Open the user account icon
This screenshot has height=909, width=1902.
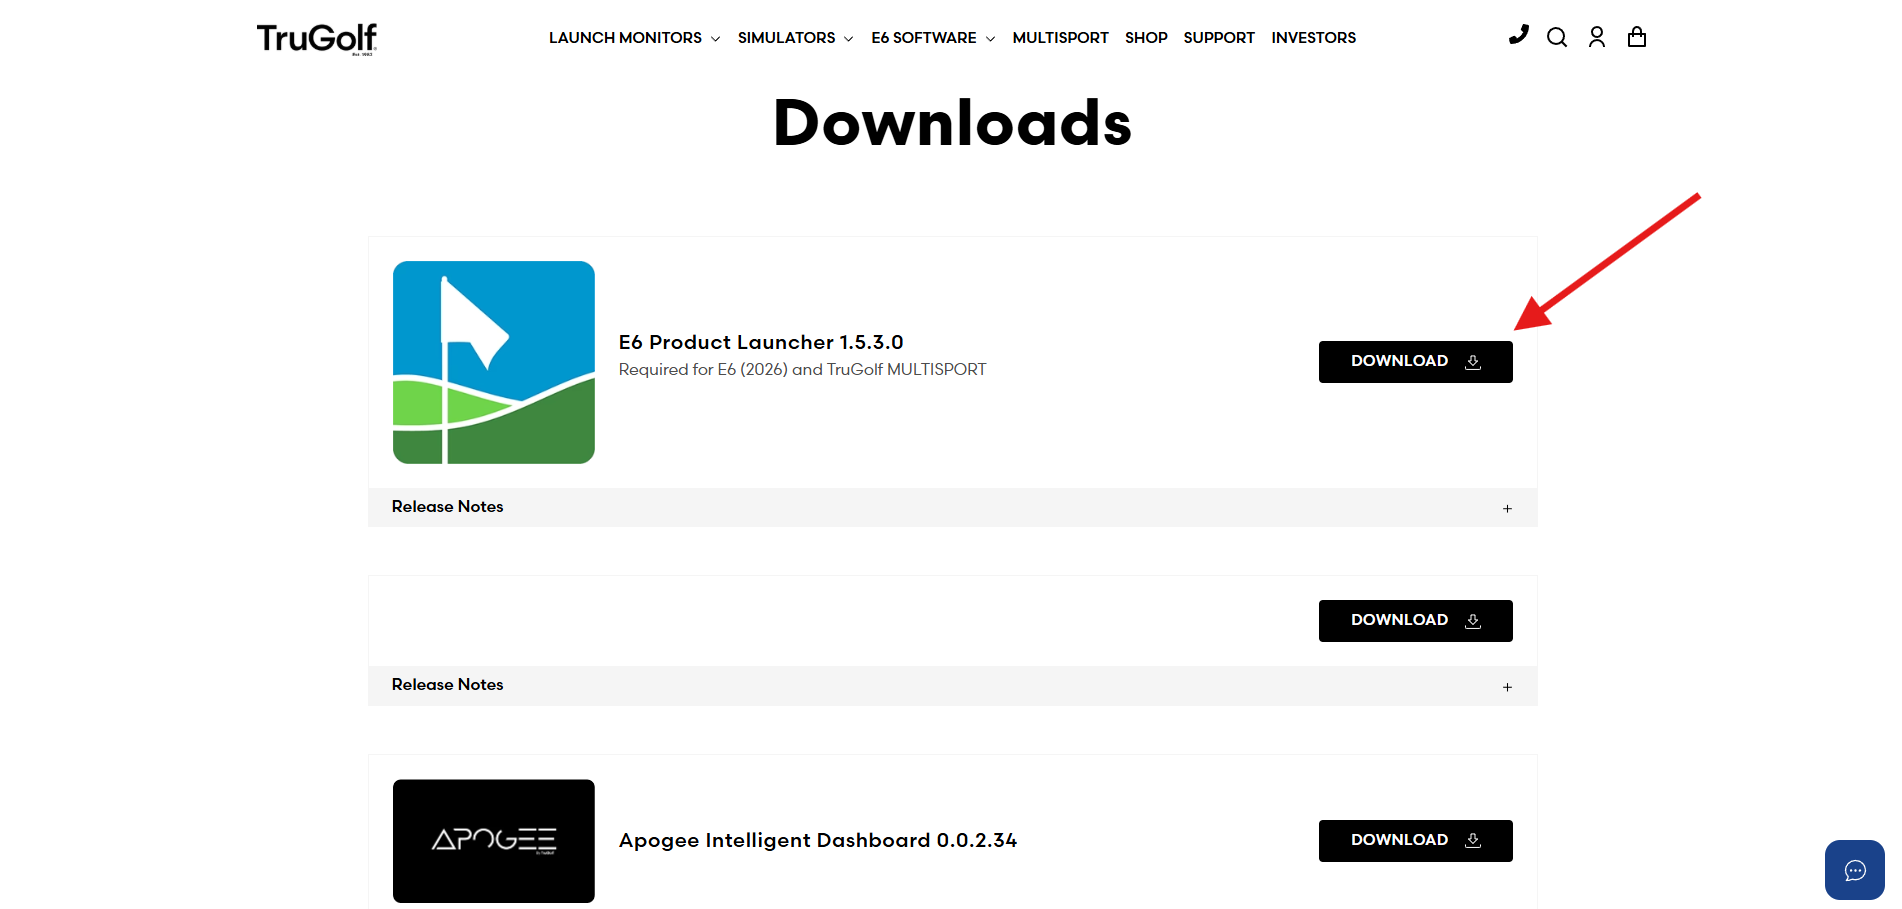coord(1597,38)
